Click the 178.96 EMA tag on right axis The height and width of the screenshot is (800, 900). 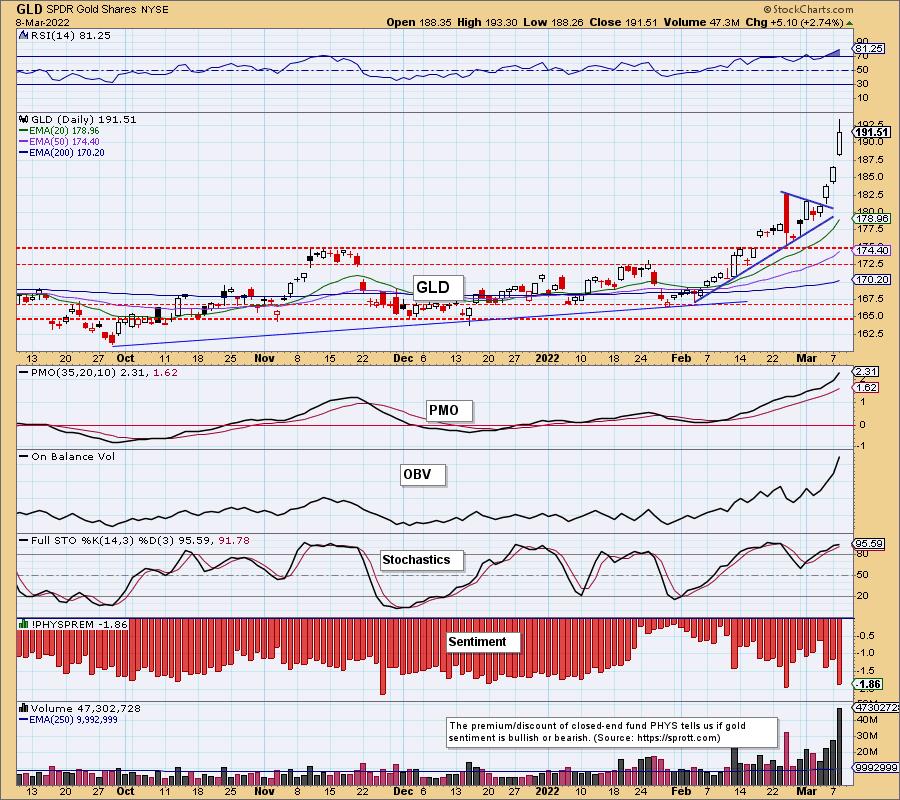click(x=872, y=219)
